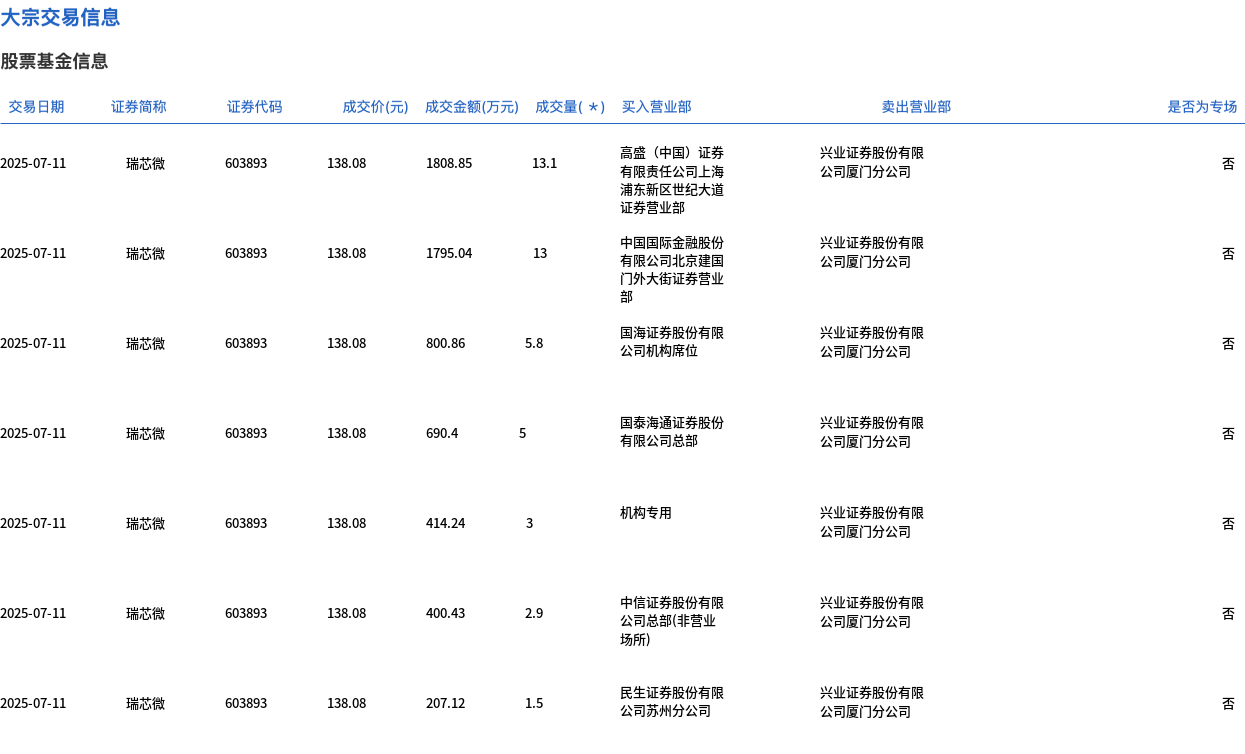Click the 国泰海通证券 buyer cell
Screen dimensions: 1245x754
coord(672,432)
